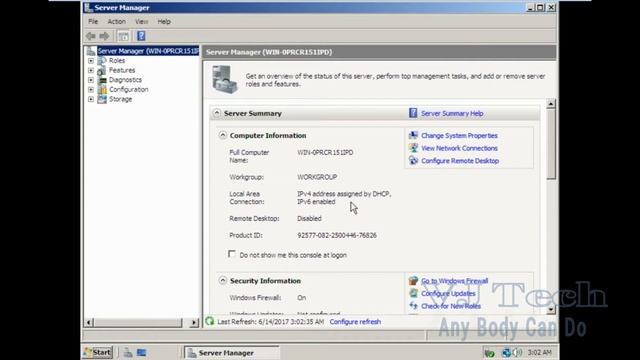Open Server Summary Help link
Image resolution: width=640 pixels, height=360 pixels.
[x=452, y=113]
